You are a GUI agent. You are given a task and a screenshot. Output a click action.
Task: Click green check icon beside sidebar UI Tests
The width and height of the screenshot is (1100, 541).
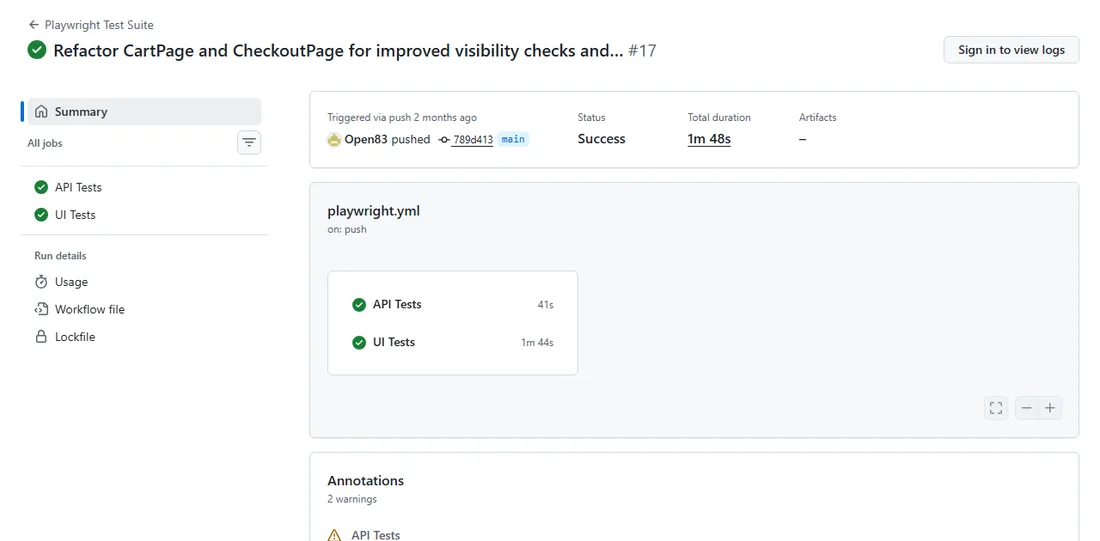[x=41, y=215]
